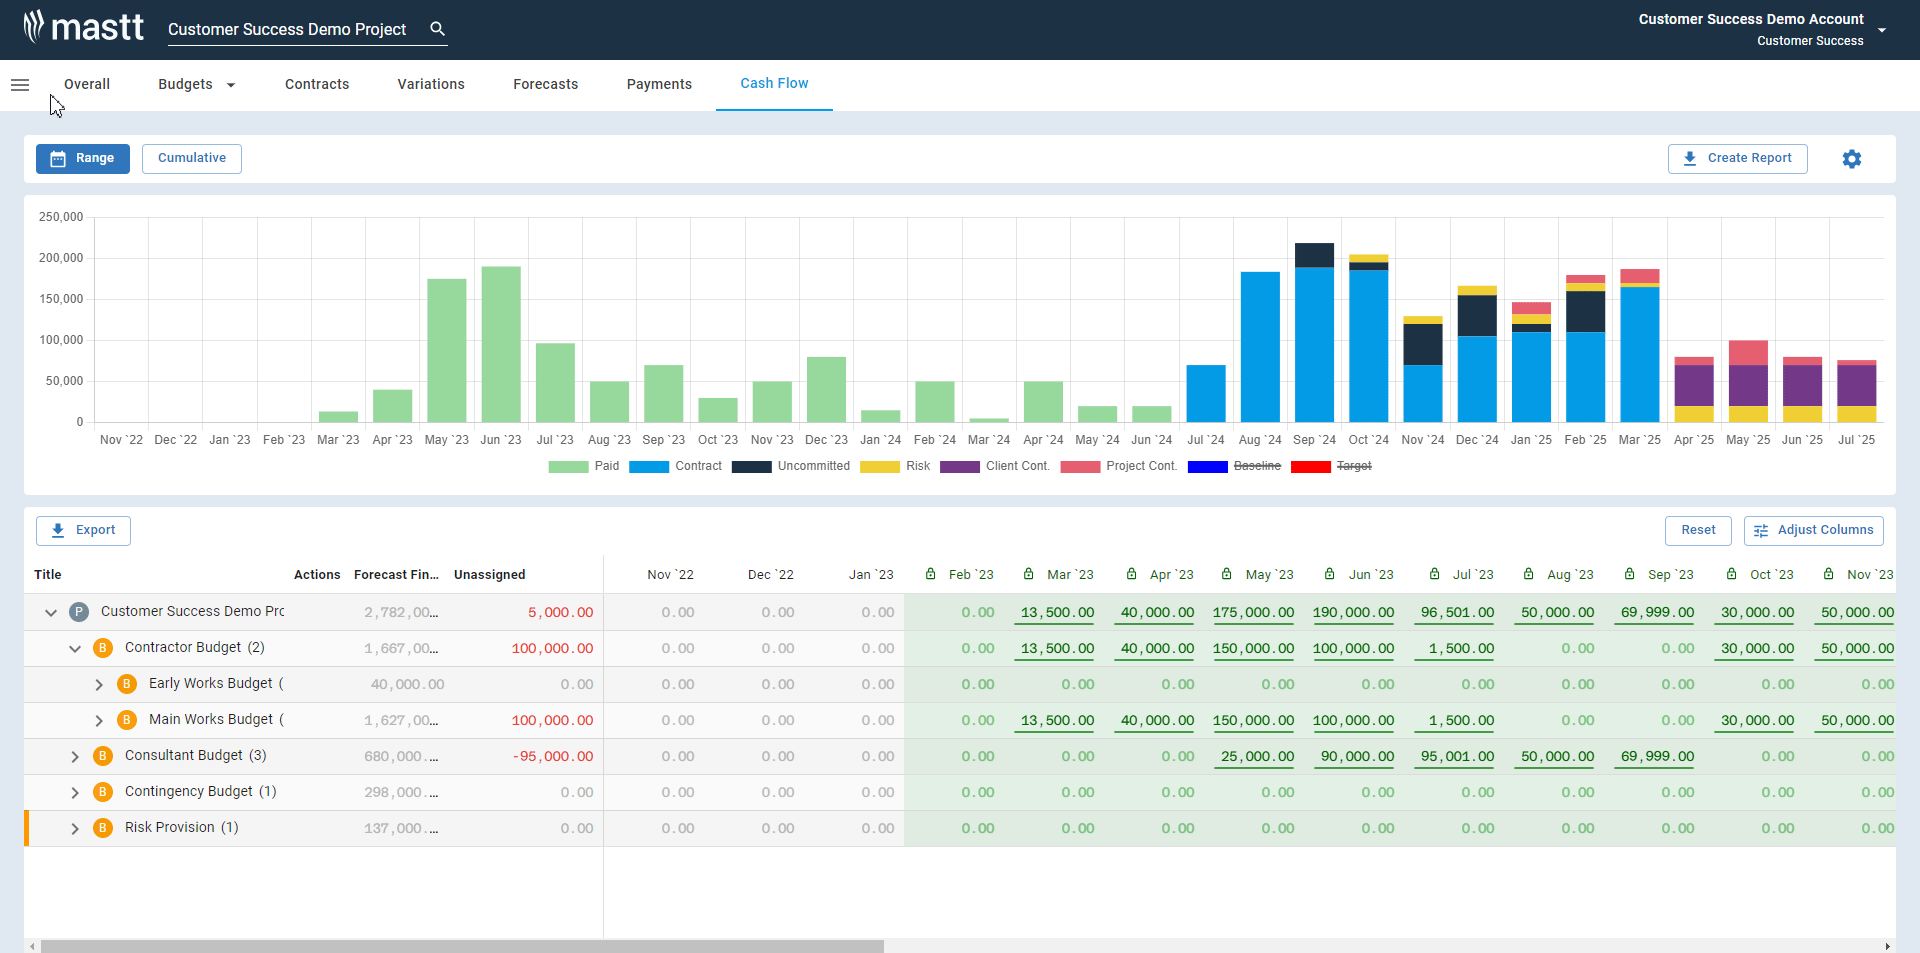Select the Range view mode
This screenshot has height=953, width=1920.
tap(82, 158)
